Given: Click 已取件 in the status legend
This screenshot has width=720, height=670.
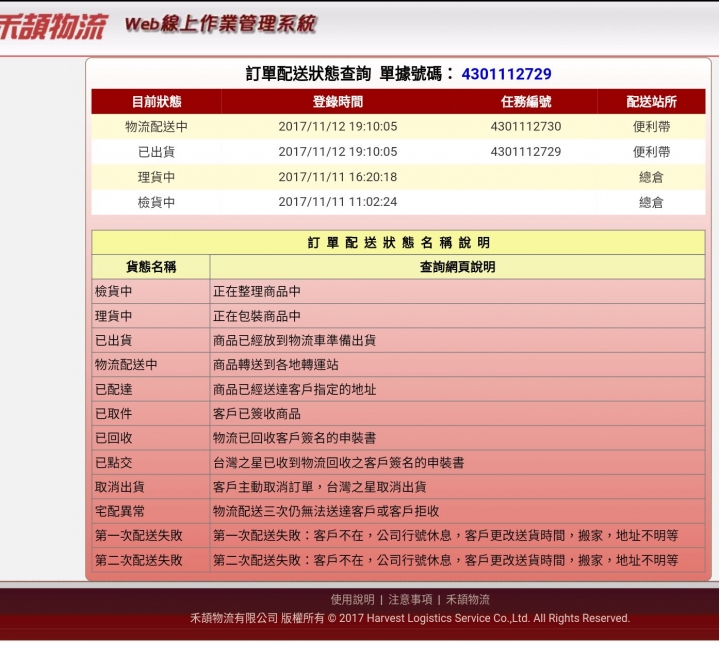Looking at the screenshot, I should [x=113, y=414].
